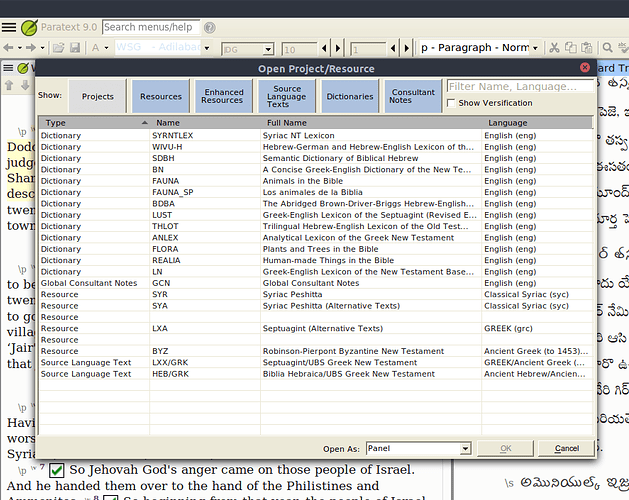Go to next verse arrow
This screenshot has height=500, width=629.
point(406,49)
